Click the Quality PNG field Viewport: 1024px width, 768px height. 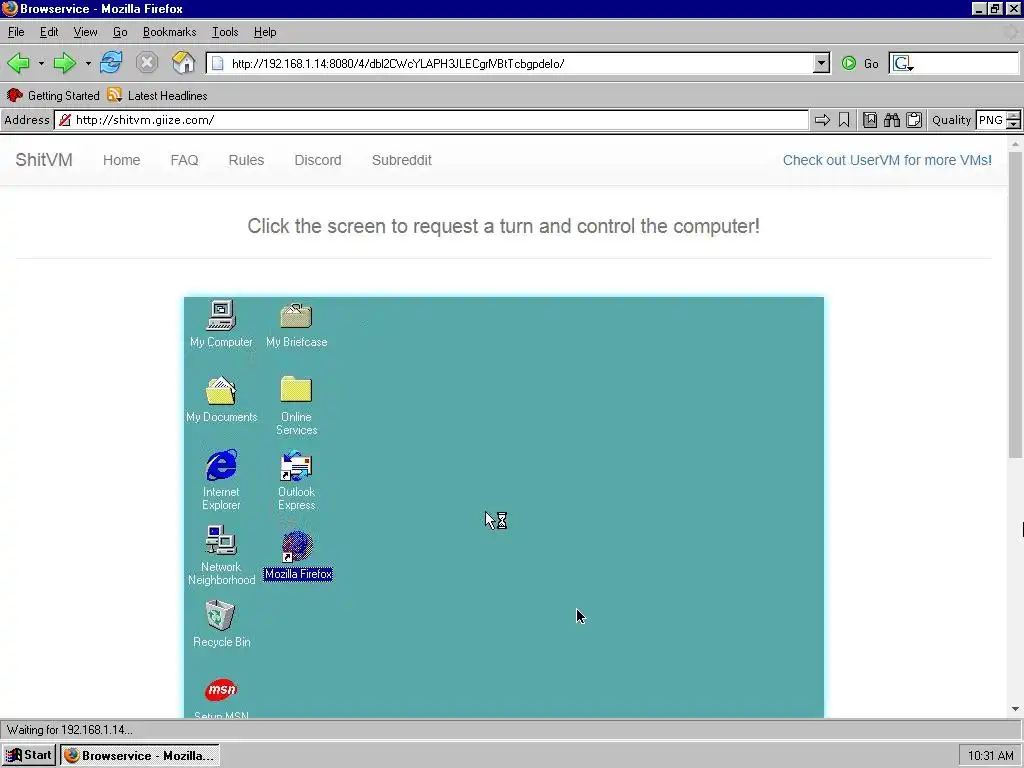coord(991,120)
